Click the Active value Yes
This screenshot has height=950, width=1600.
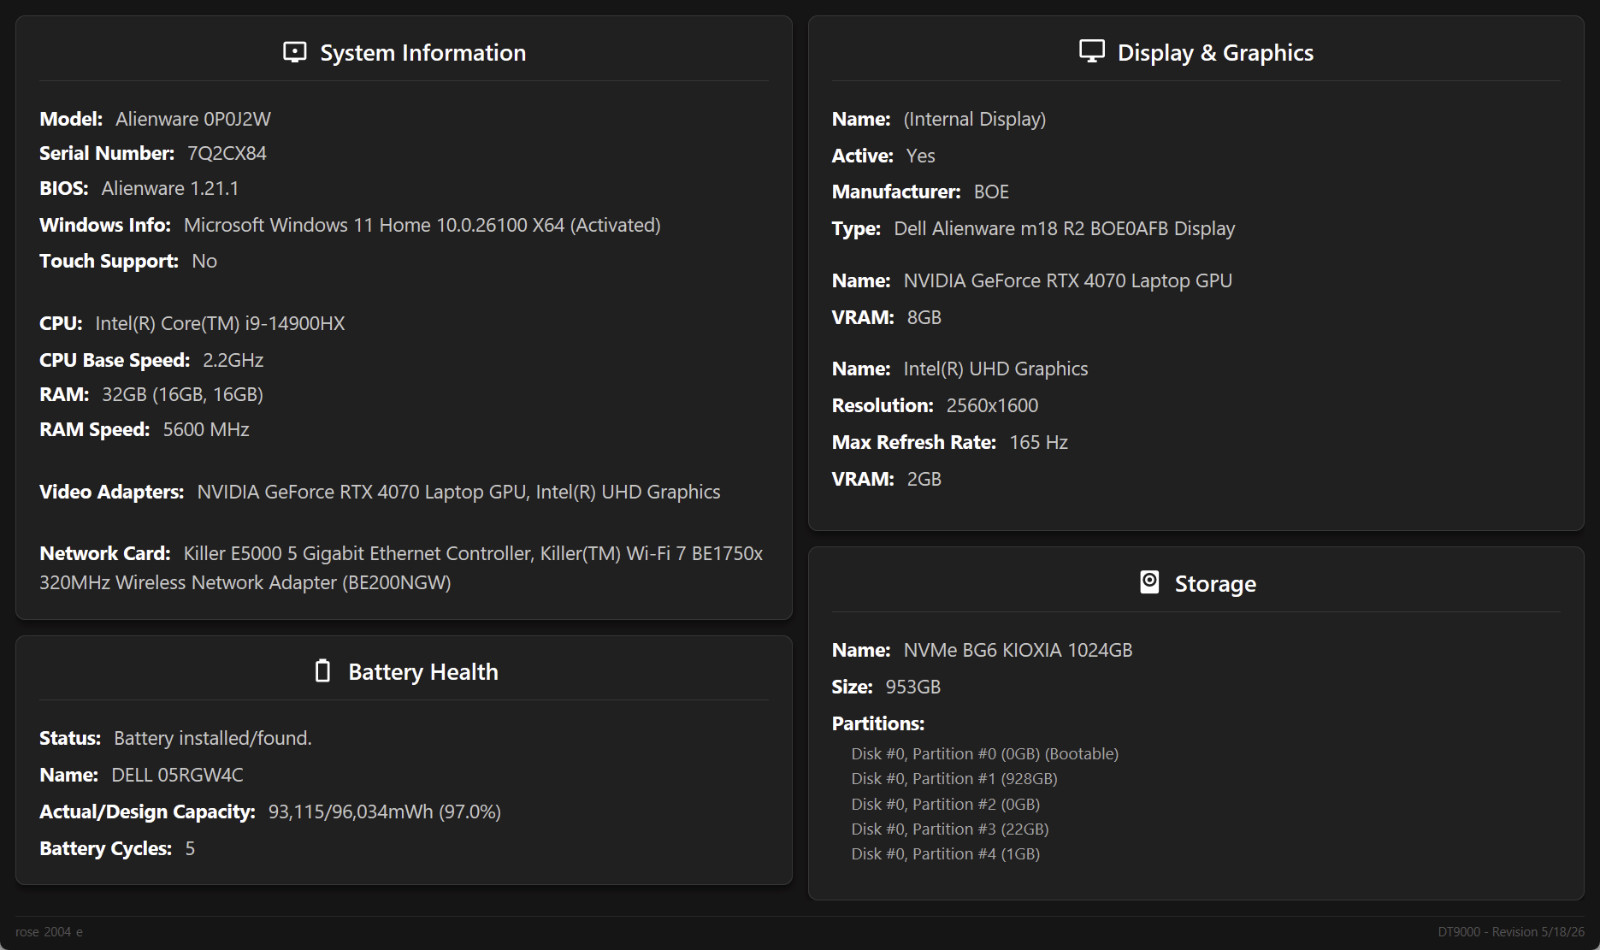pos(920,156)
